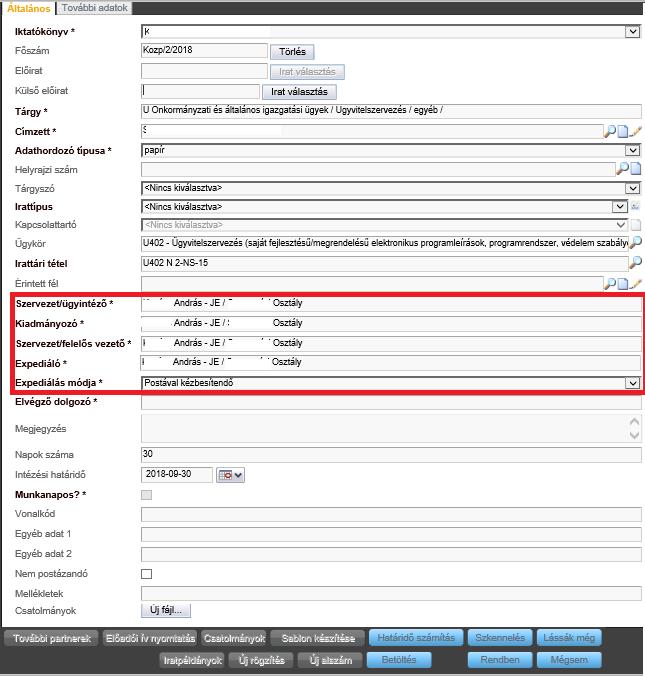The height and width of the screenshot is (676, 645).
Task: Click the Egyéb adat 1 field
Action: (x=391, y=534)
